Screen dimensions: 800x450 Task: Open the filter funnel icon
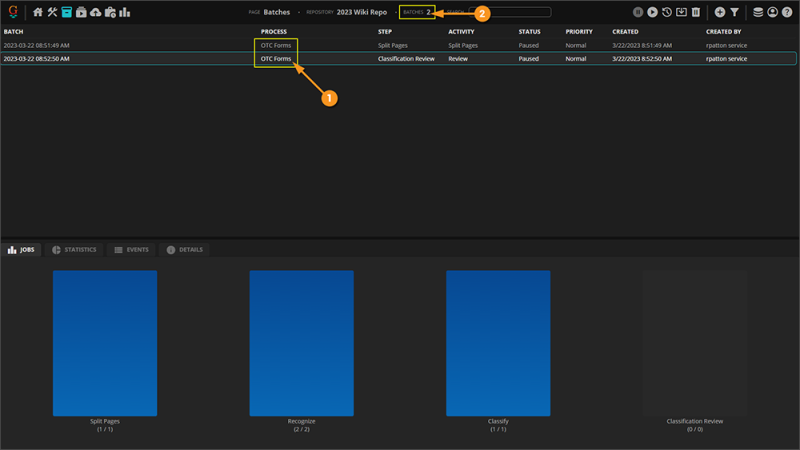[x=735, y=13]
